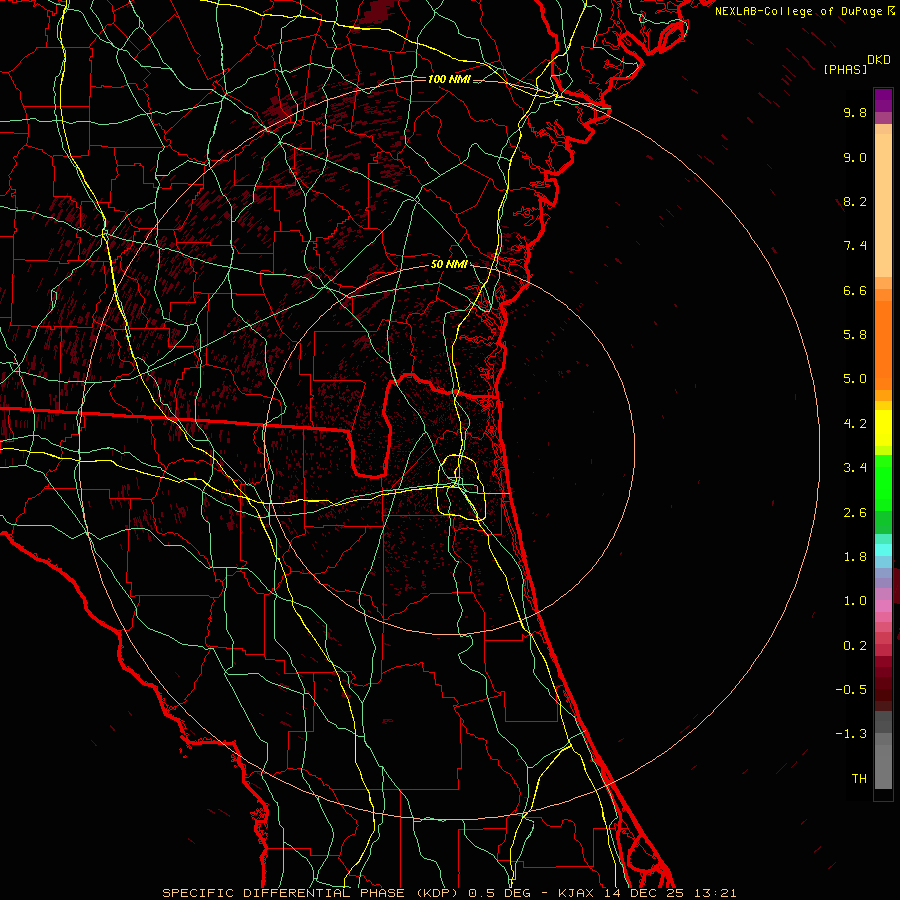The image size is (900, 900).
Task: Click the 1.0 scale value
Action: [855, 601]
